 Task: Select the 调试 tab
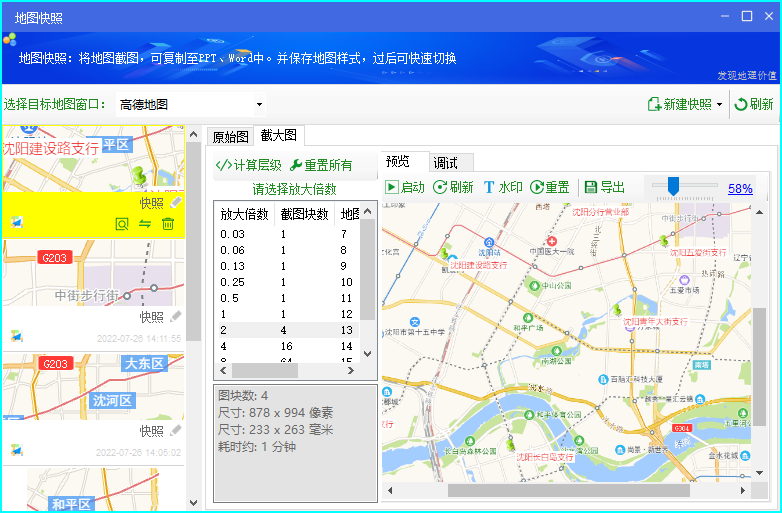click(451, 163)
